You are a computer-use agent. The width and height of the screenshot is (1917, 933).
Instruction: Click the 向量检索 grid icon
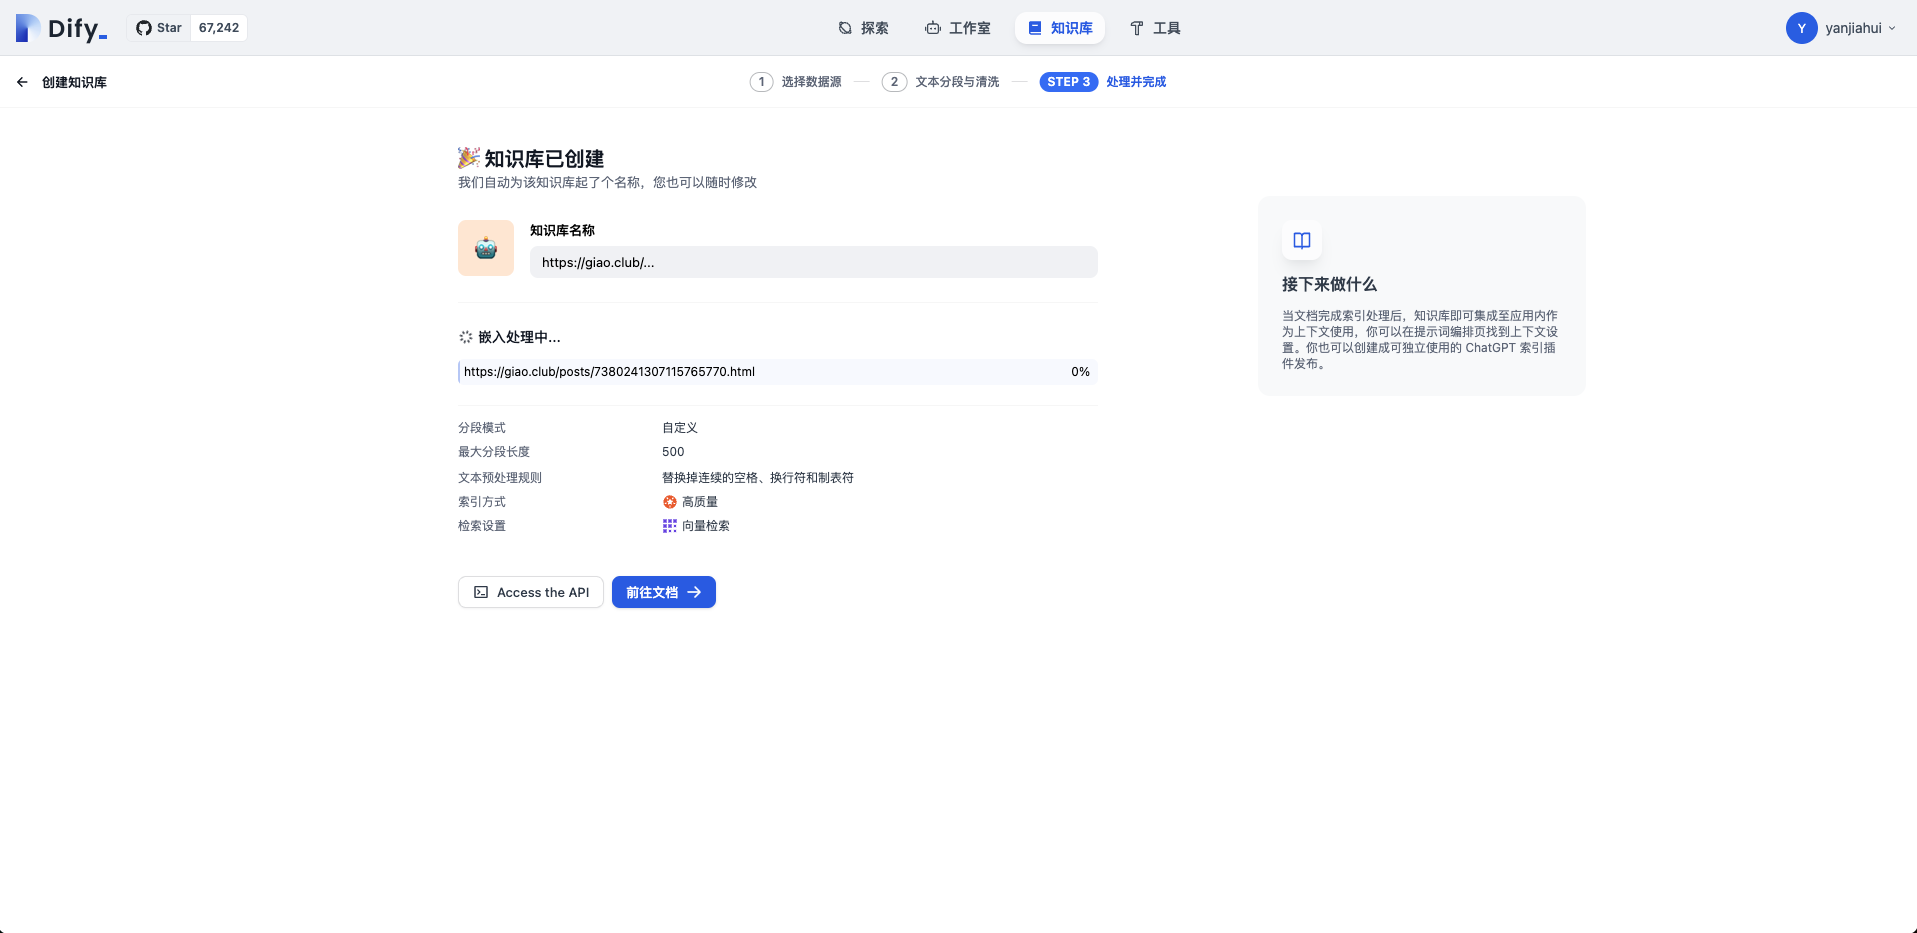pos(670,526)
